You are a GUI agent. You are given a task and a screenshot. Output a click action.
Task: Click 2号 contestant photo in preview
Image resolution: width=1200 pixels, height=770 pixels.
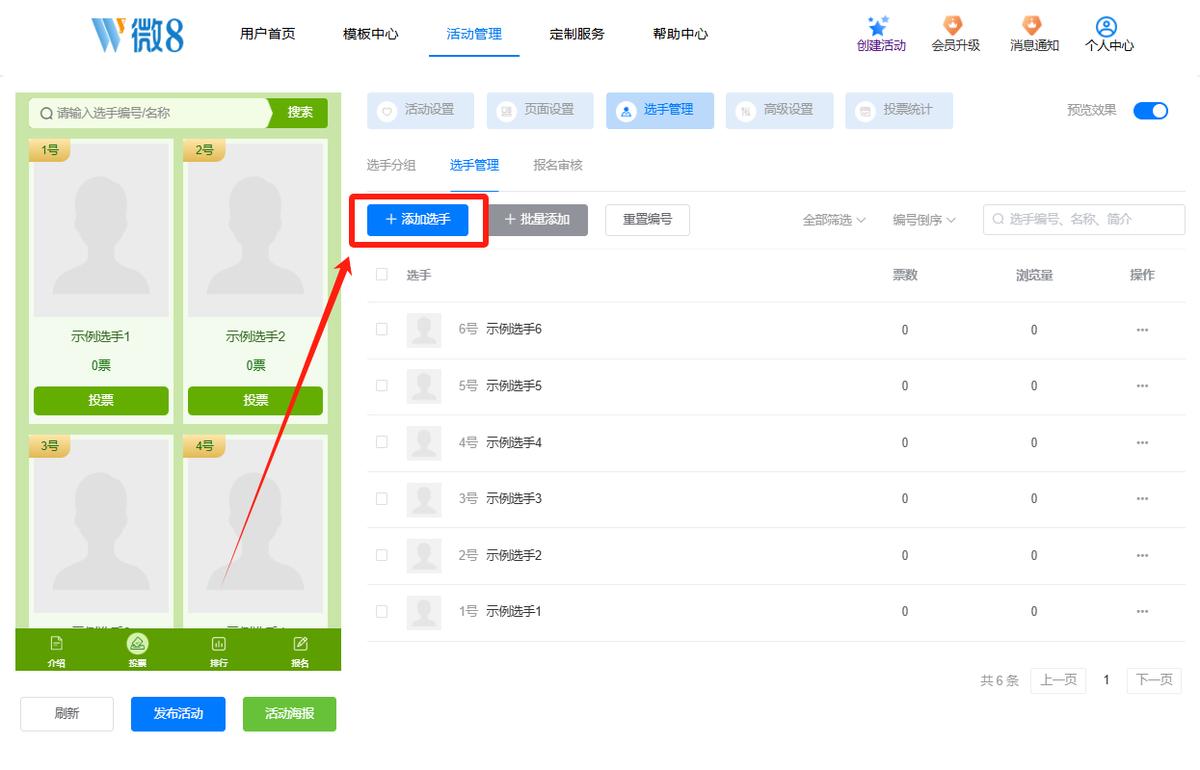point(255,230)
